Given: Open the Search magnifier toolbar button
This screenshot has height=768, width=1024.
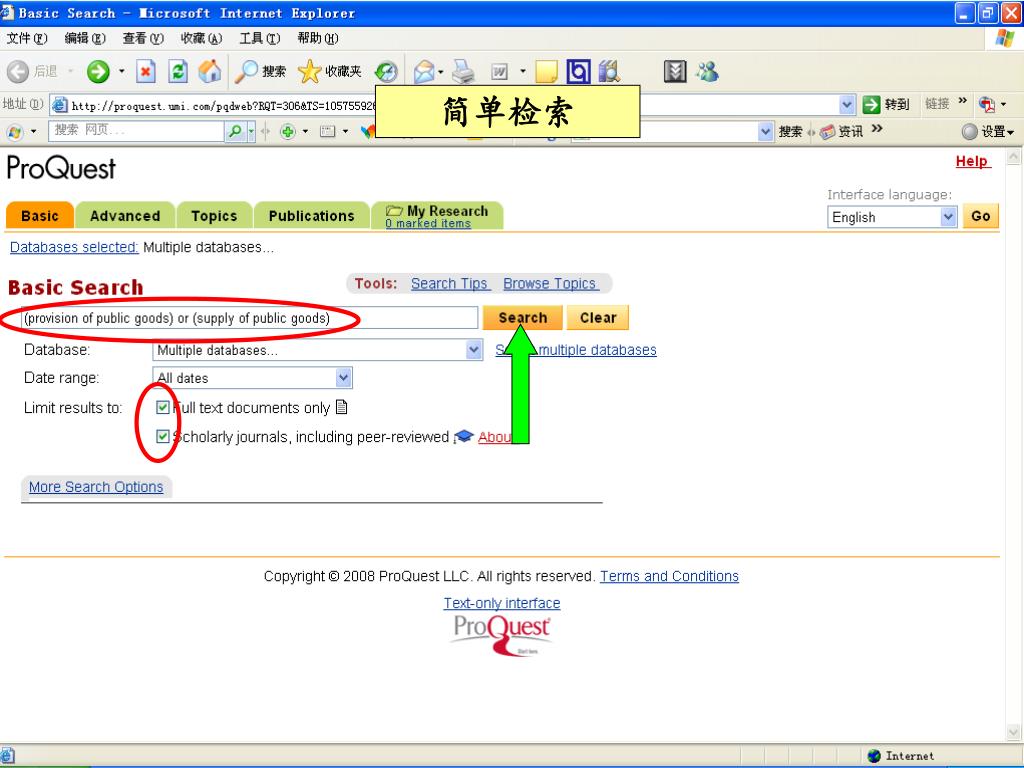Looking at the screenshot, I should (261, 71).
